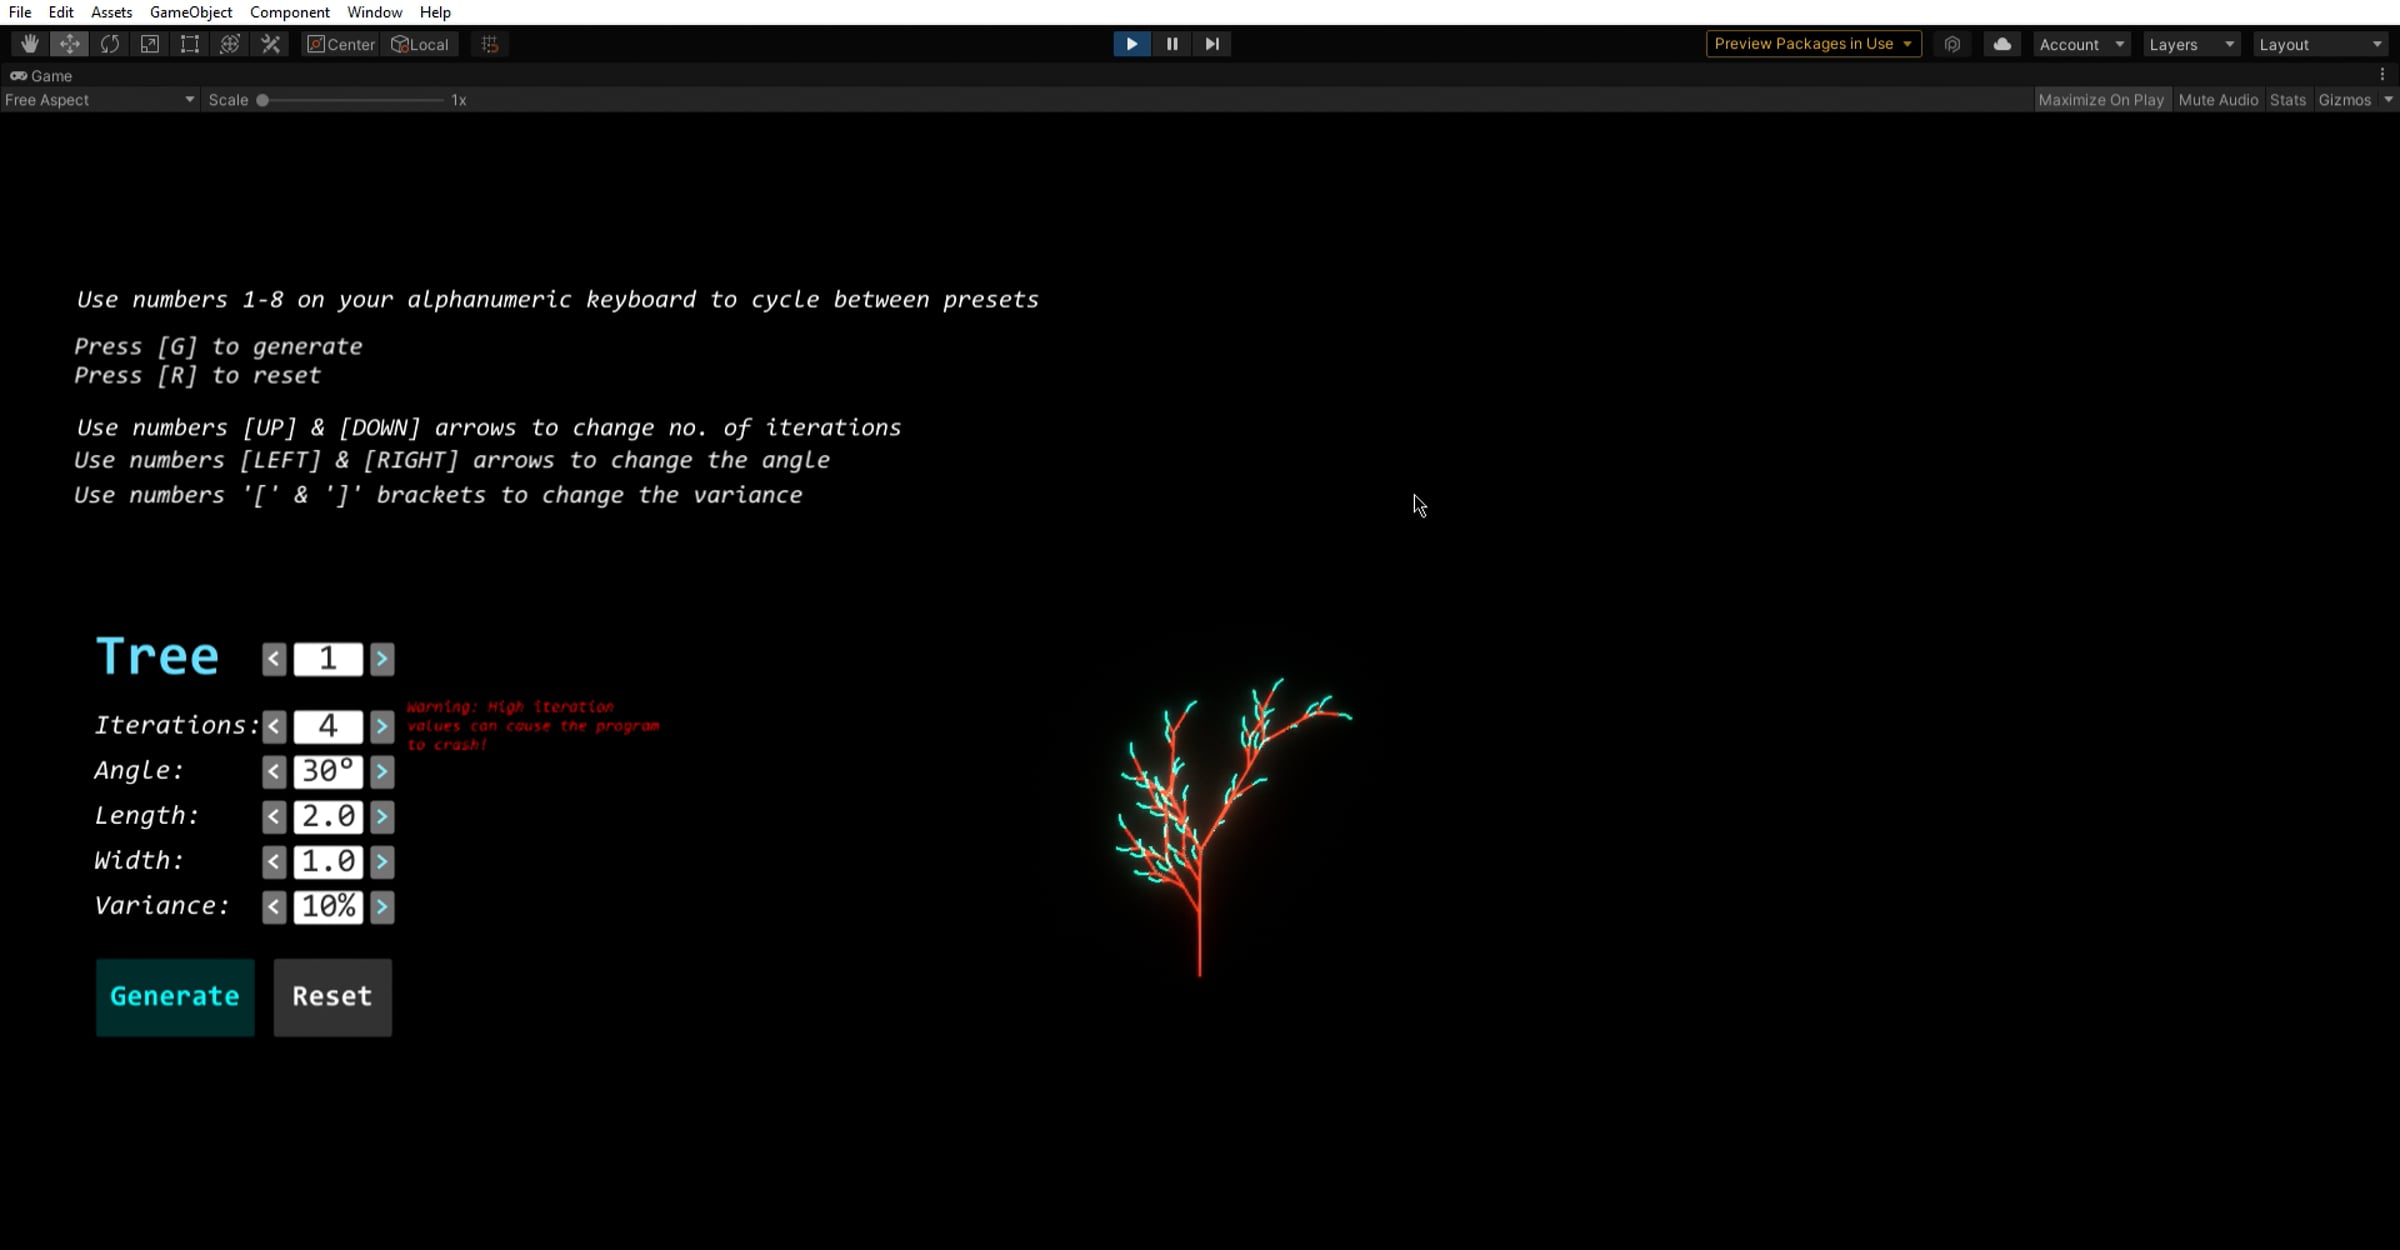This screenshot has width=2400, height=1250.
Task: Select the Hand tool in toolbar
Action: click(x=30, y=44)
